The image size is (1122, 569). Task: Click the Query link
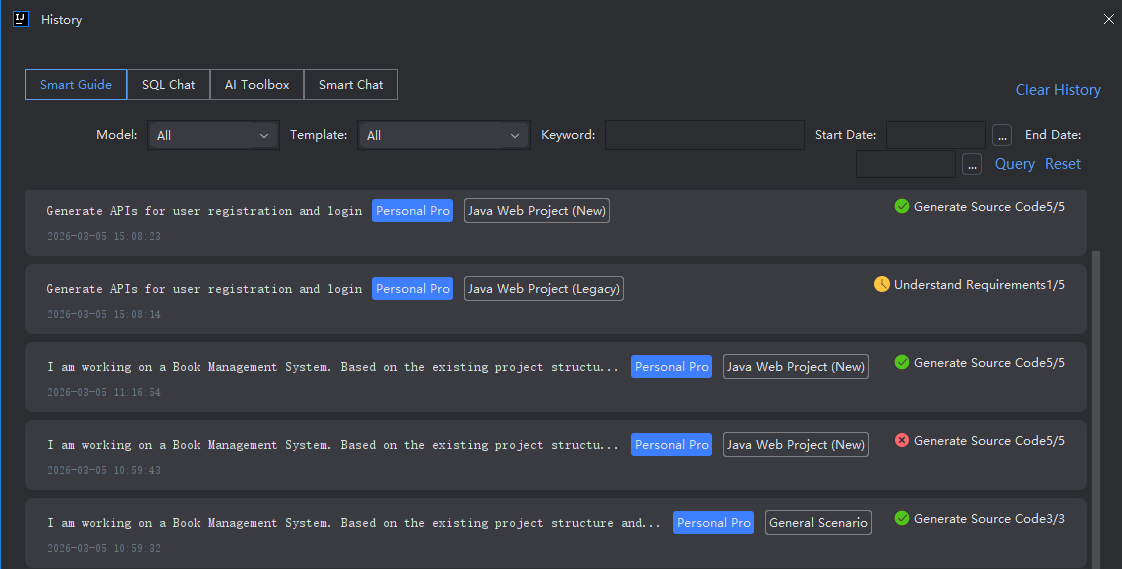[1014, 164]
